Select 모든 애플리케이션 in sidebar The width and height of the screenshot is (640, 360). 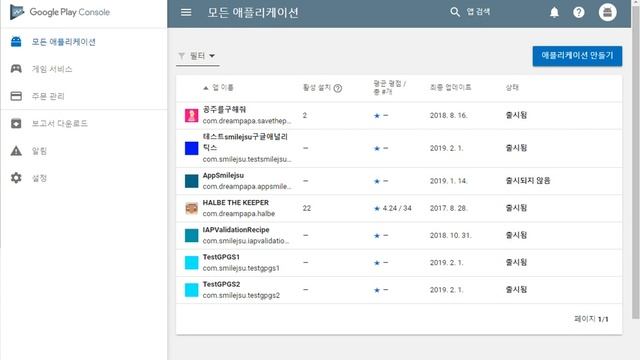pos(84,42)
